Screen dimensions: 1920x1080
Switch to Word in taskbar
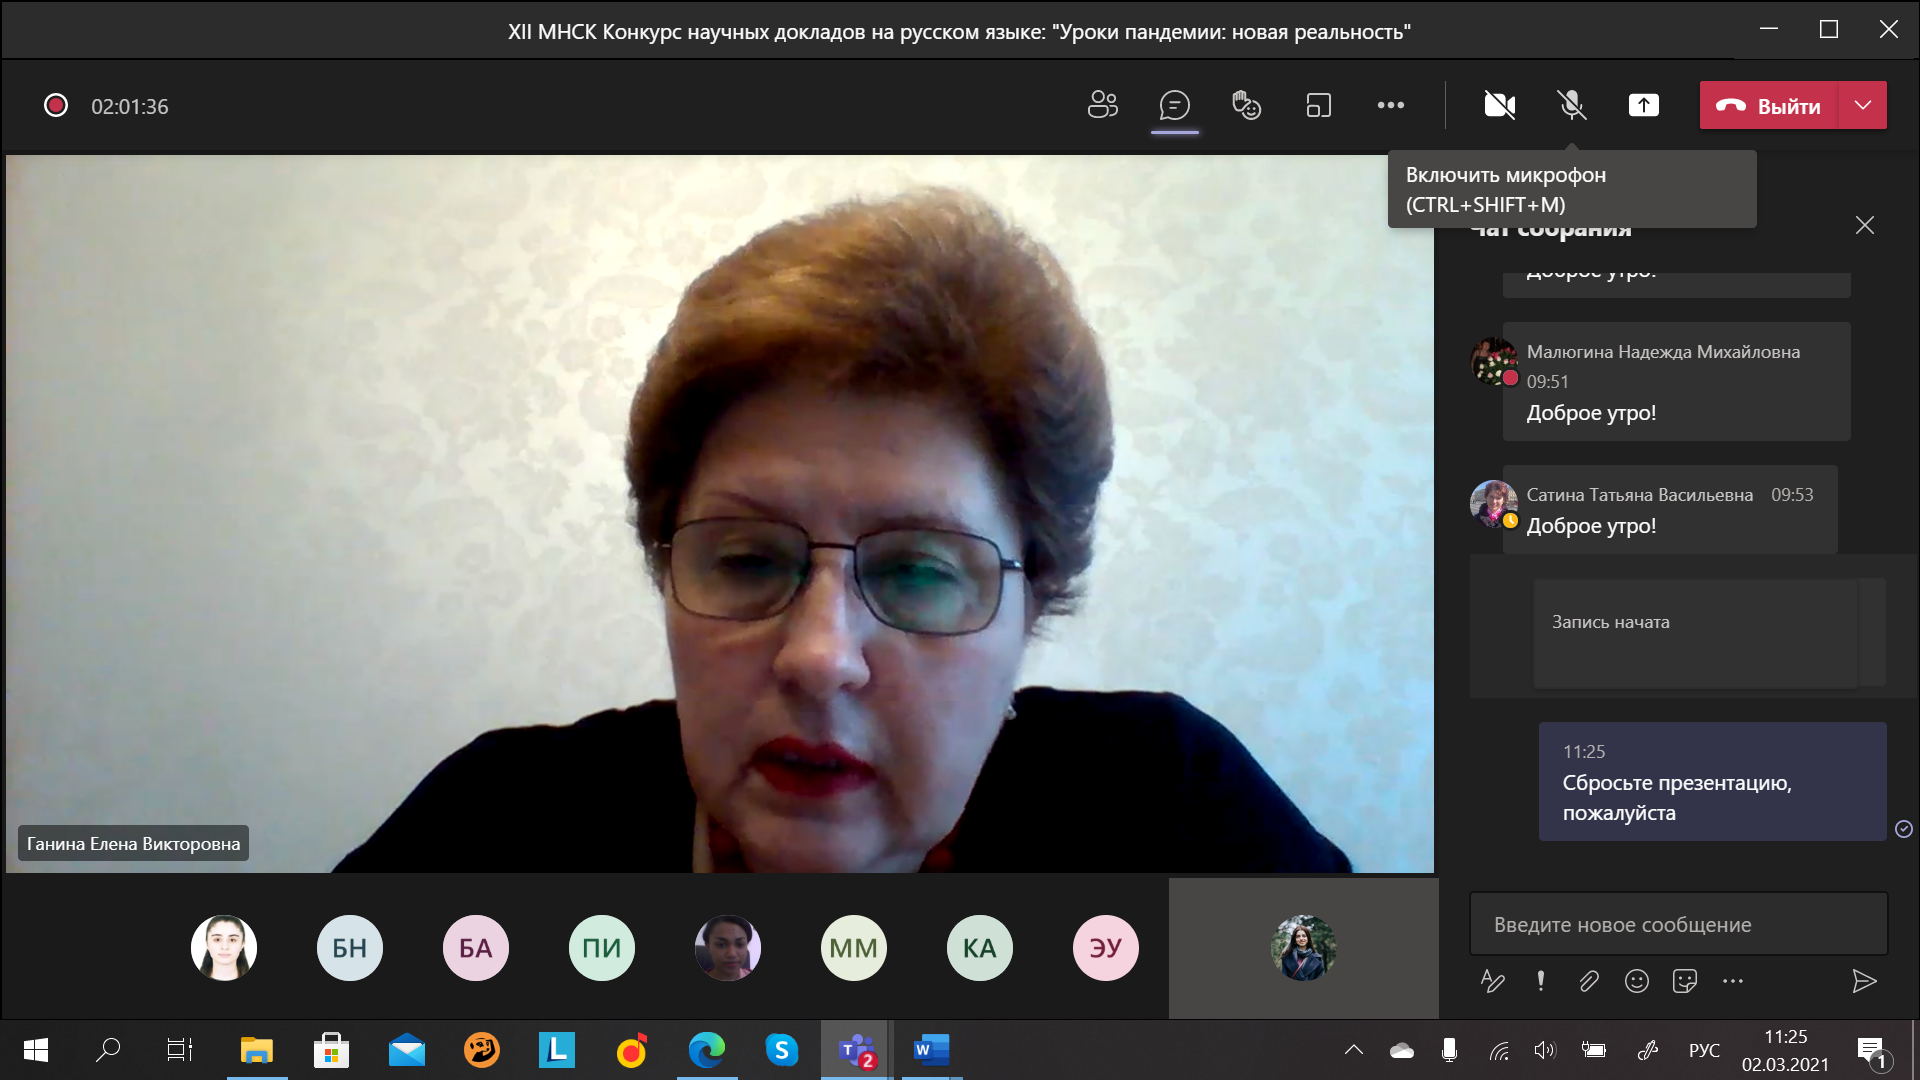point(931,1050)
